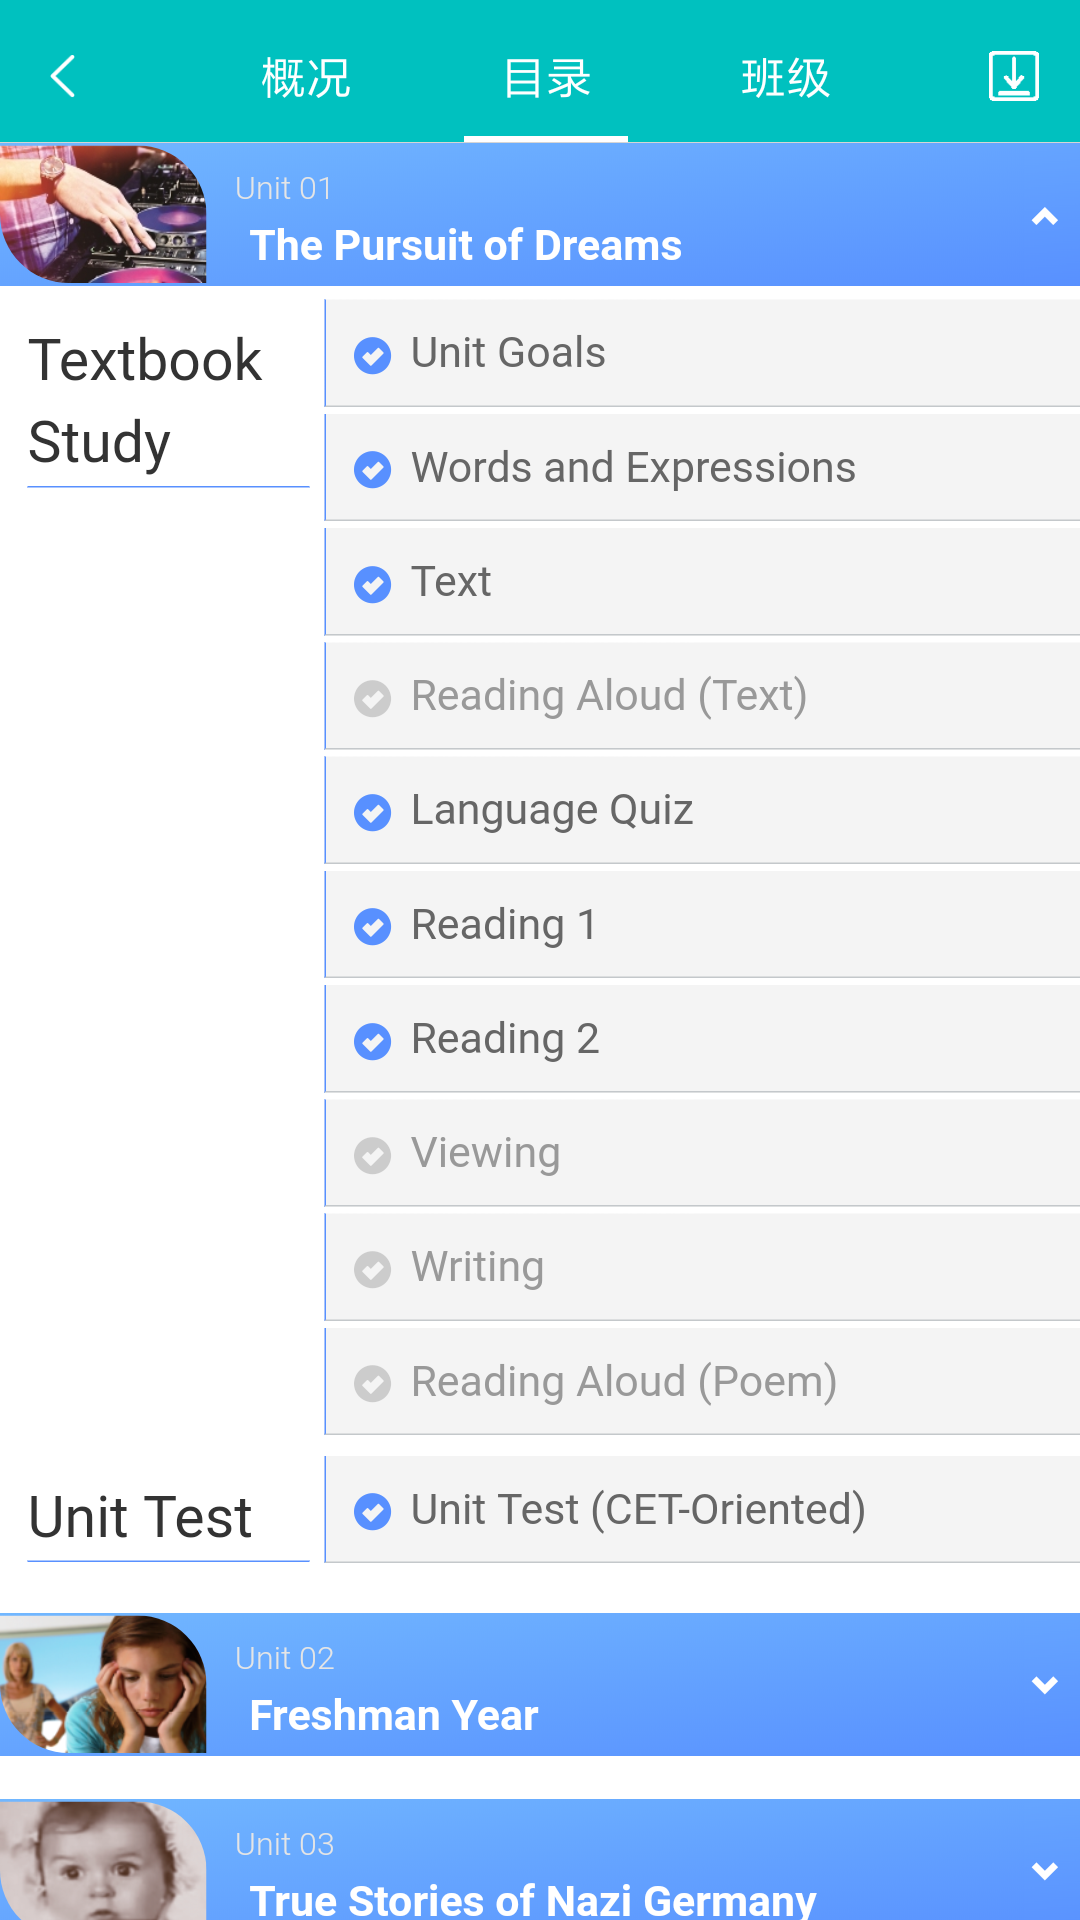Click the Text item check icon
The image size is (1080, 1920).
tap(372, 584)
